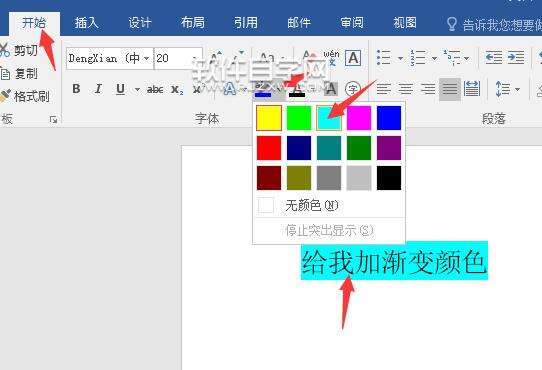542x370 pixels.
Task: Expand the bullet list dropdown arrow
Action: pos(400,58)
